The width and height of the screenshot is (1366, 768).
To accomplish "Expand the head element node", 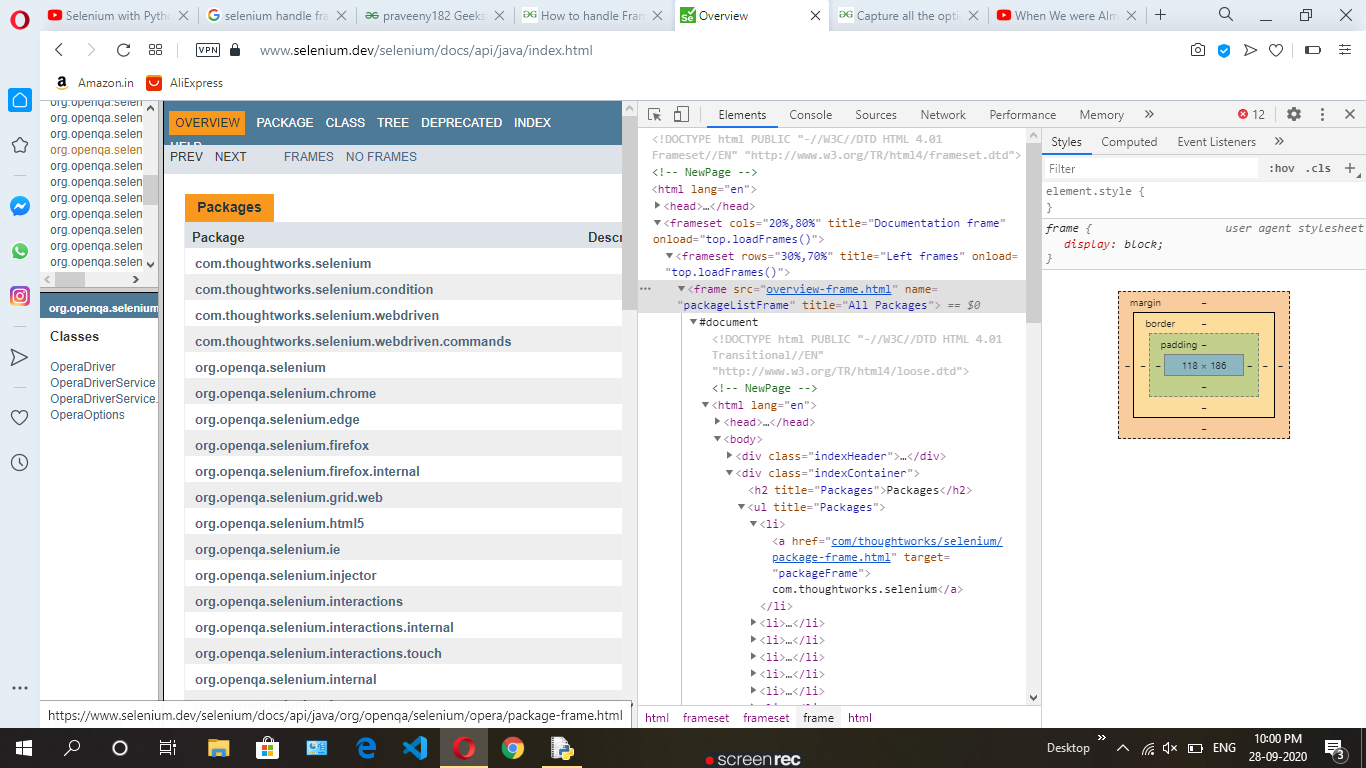I will [658, 207].
